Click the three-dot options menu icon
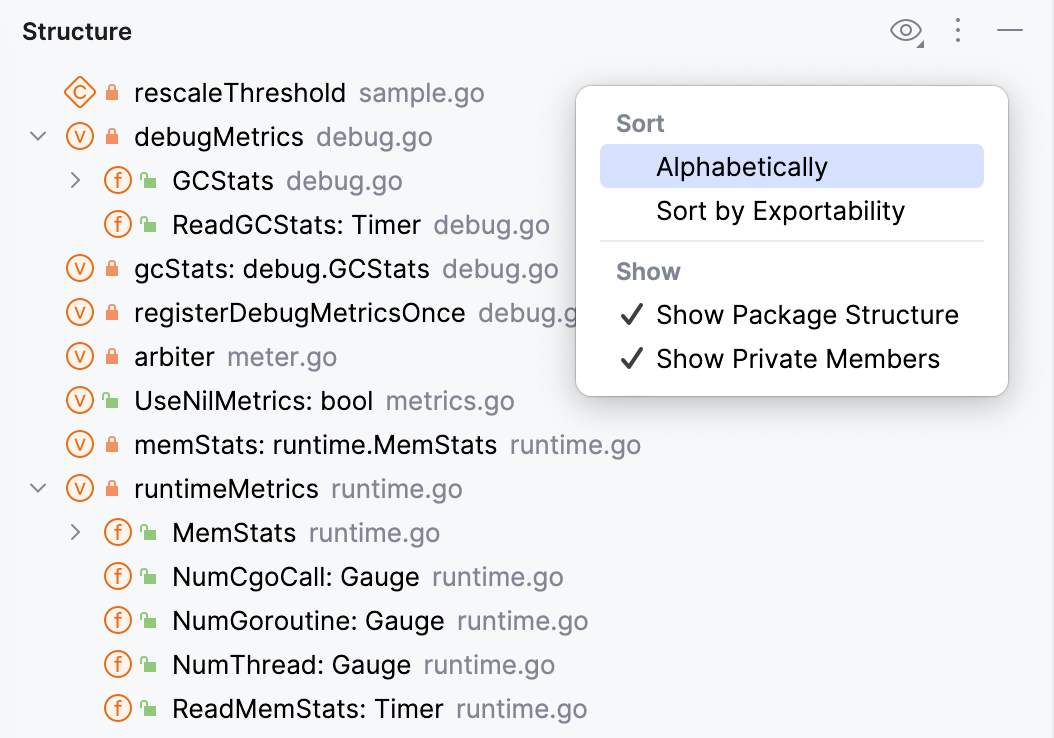 coord(957,31)
